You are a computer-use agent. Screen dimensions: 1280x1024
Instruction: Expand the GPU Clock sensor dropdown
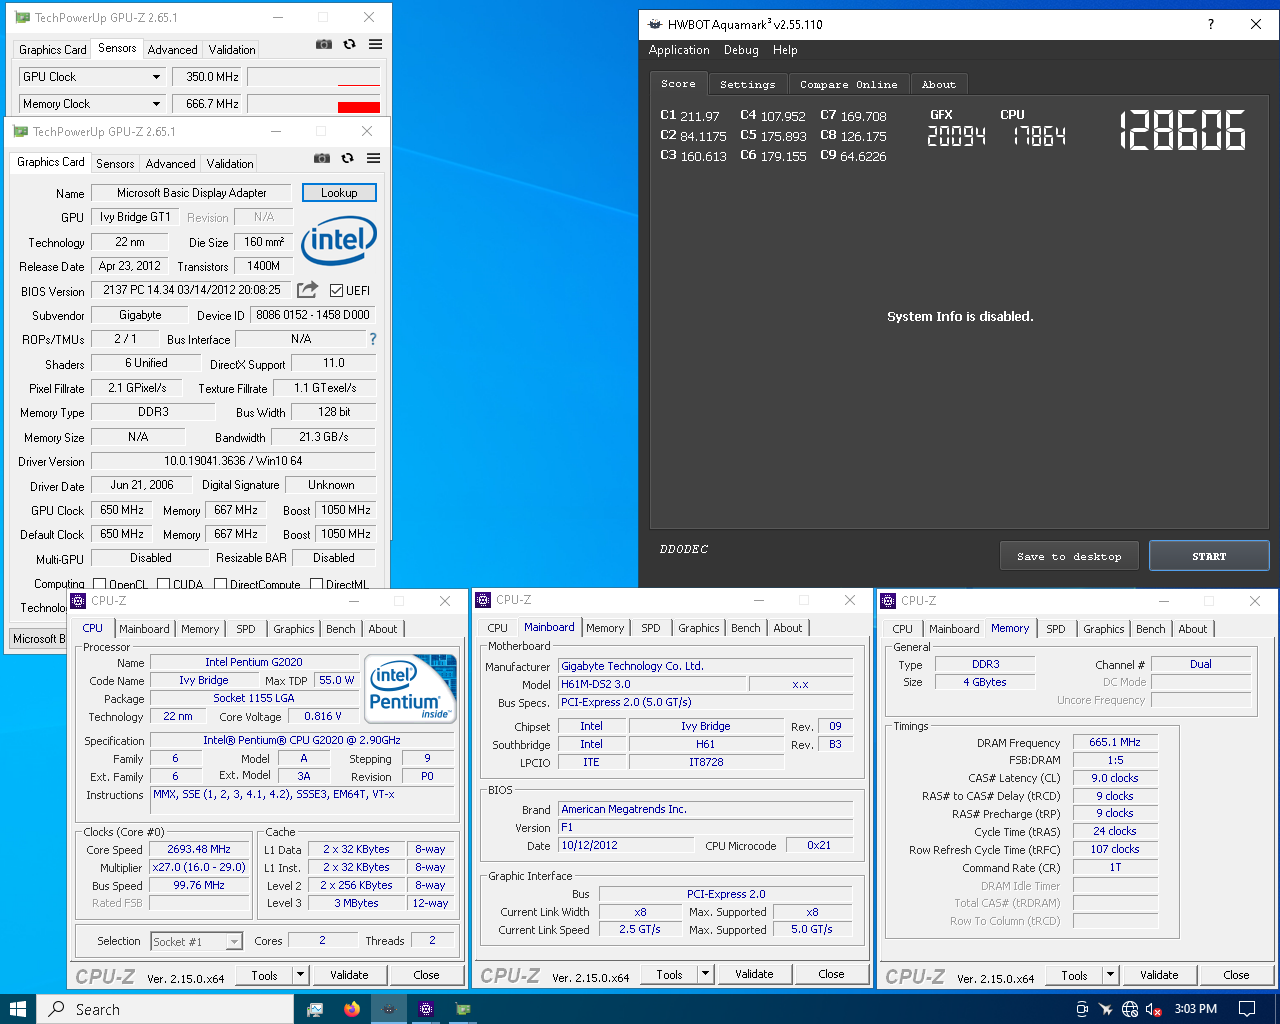[x=156, y=77]
